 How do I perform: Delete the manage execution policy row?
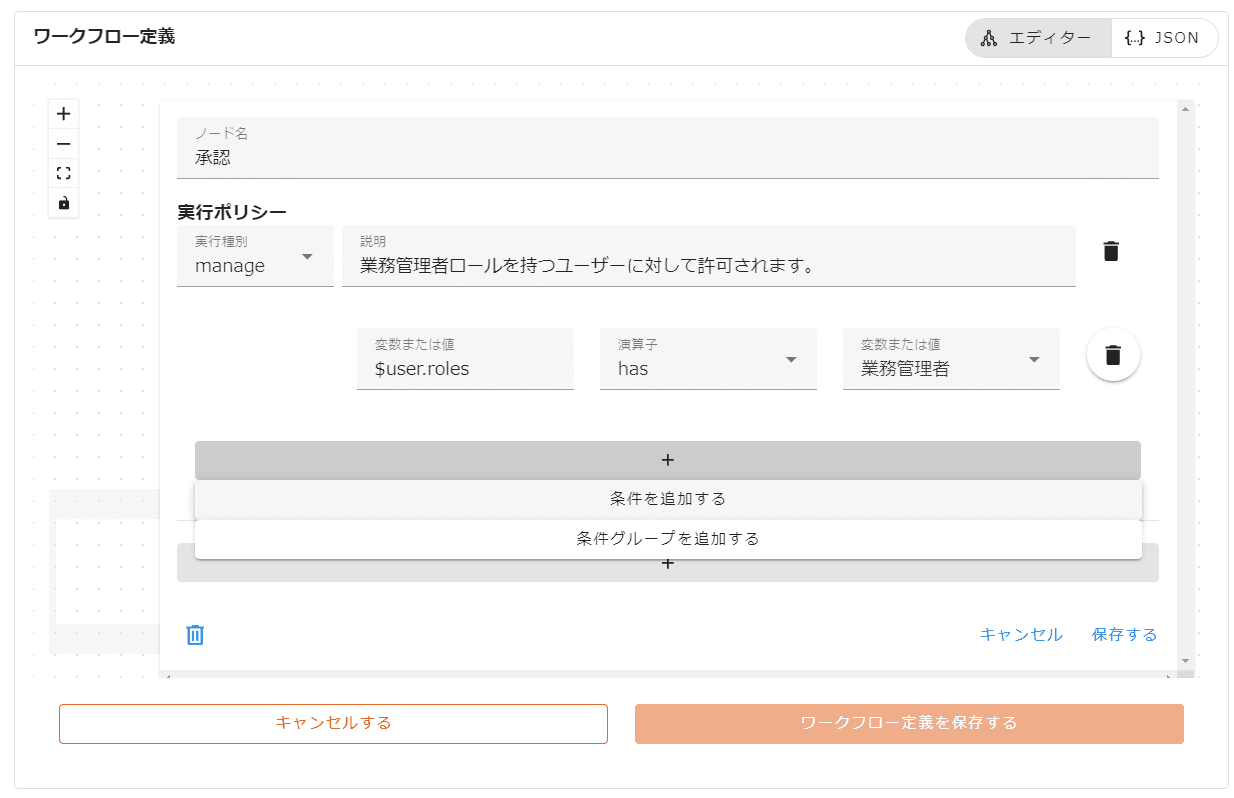point(1110,252)
